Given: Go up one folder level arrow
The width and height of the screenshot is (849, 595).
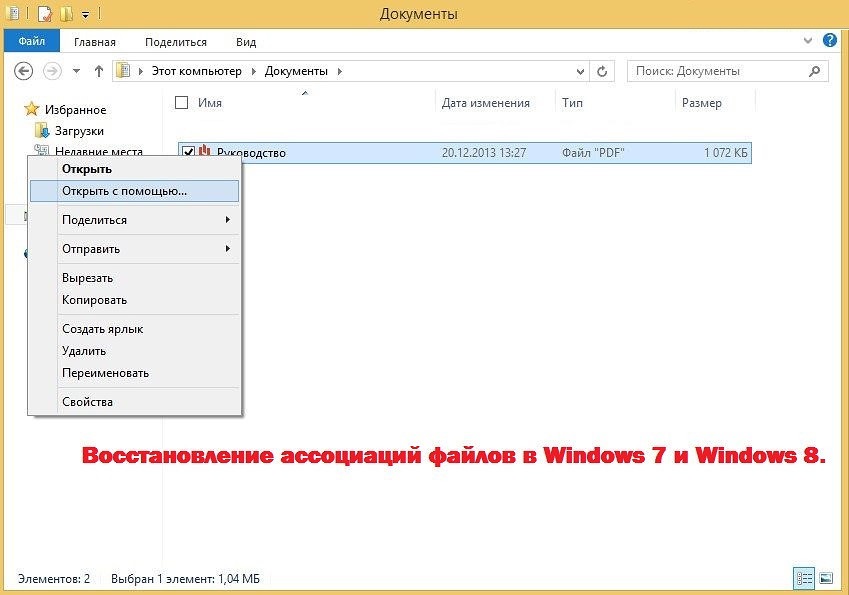Looking at the screenshot, I should pyautogui.click(x=99, y=71).
